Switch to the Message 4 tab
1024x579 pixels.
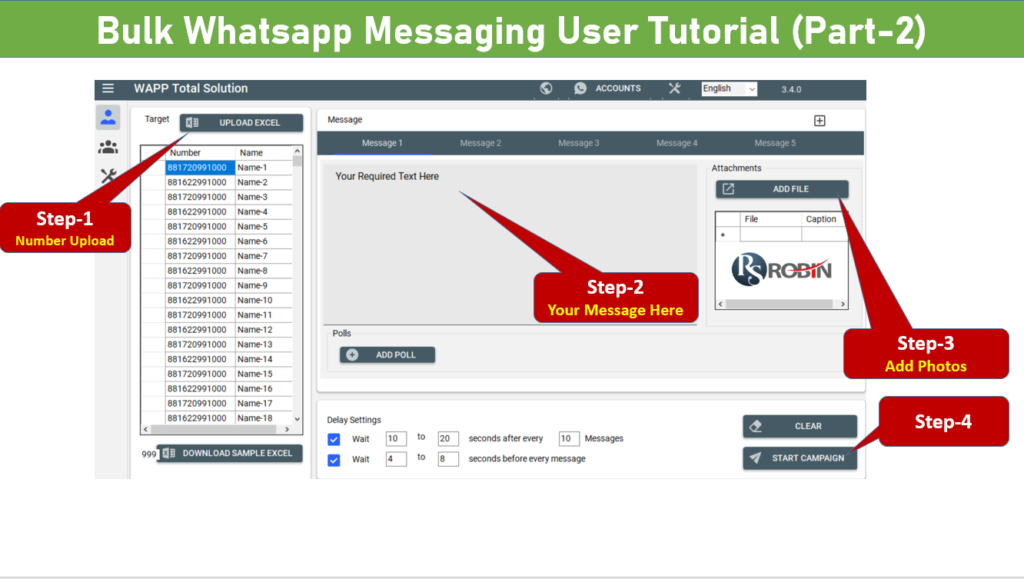point(677,143)
